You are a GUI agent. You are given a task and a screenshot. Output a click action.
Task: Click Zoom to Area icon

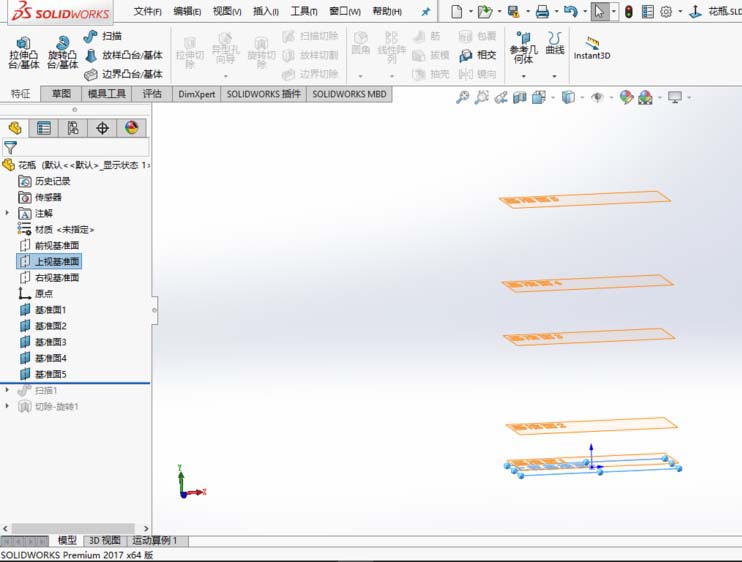point(481,97)
